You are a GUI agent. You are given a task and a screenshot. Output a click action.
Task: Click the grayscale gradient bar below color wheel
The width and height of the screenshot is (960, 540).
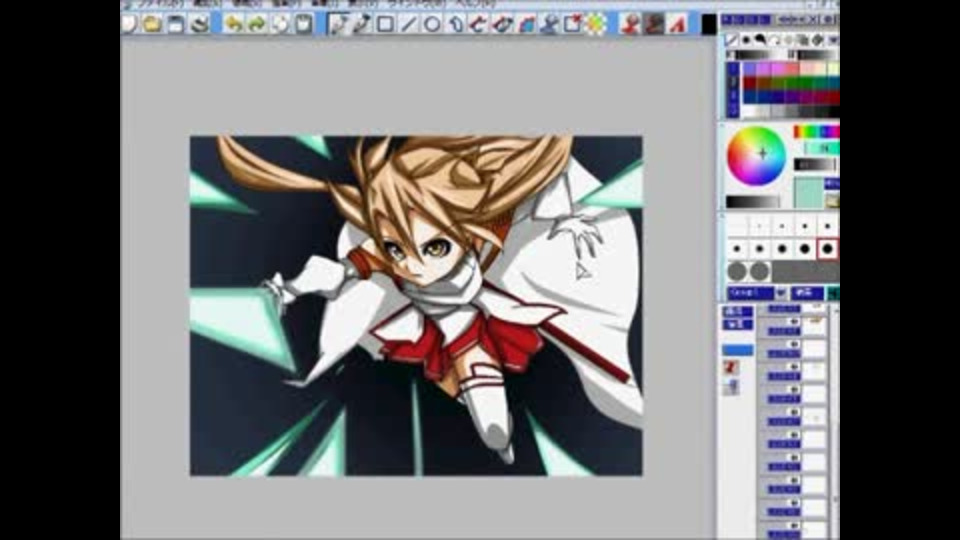pyautogui.click(x=752, y=202)
